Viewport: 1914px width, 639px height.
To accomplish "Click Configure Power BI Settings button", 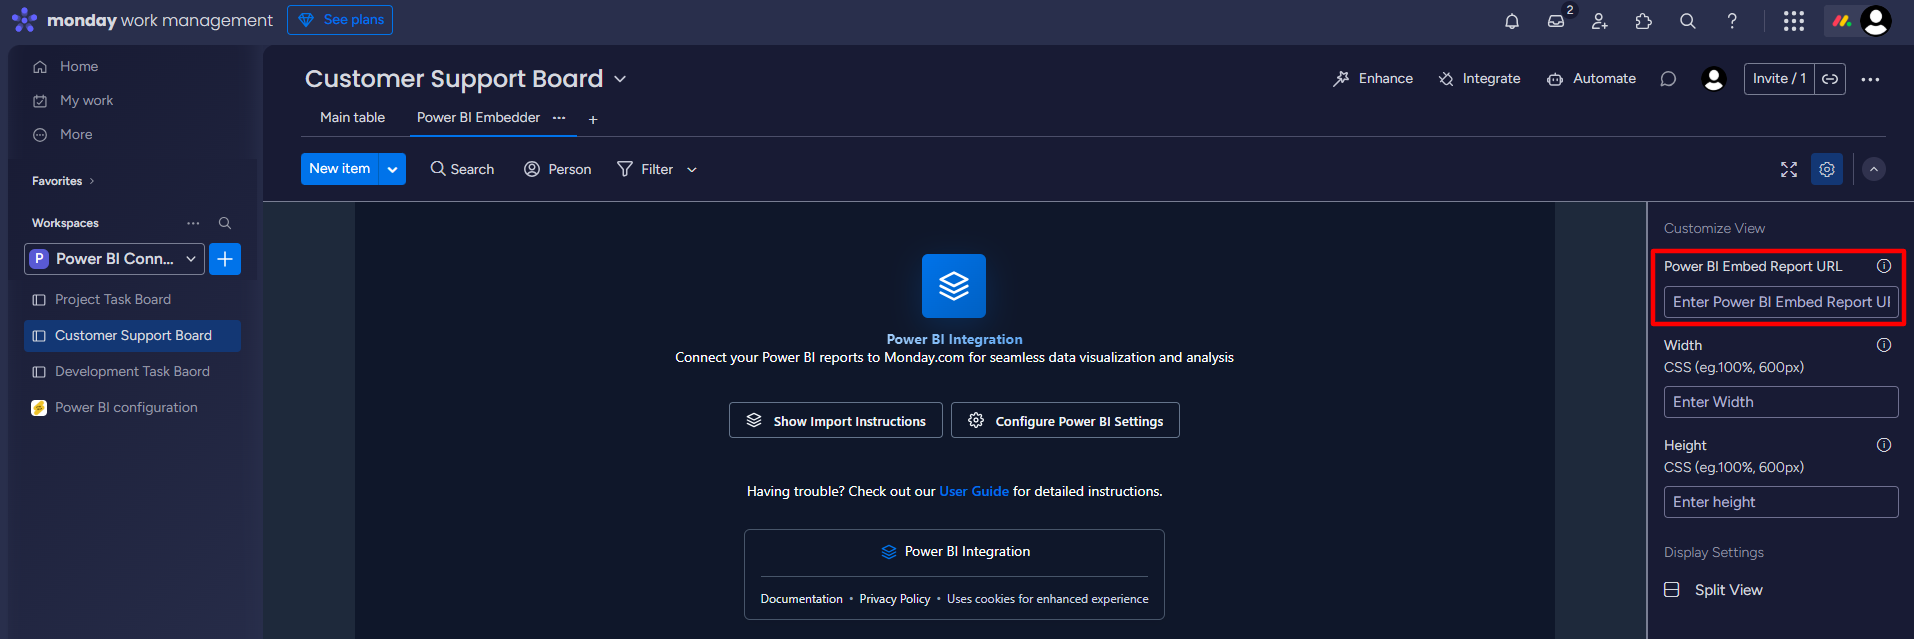I will coord(1065,420).
